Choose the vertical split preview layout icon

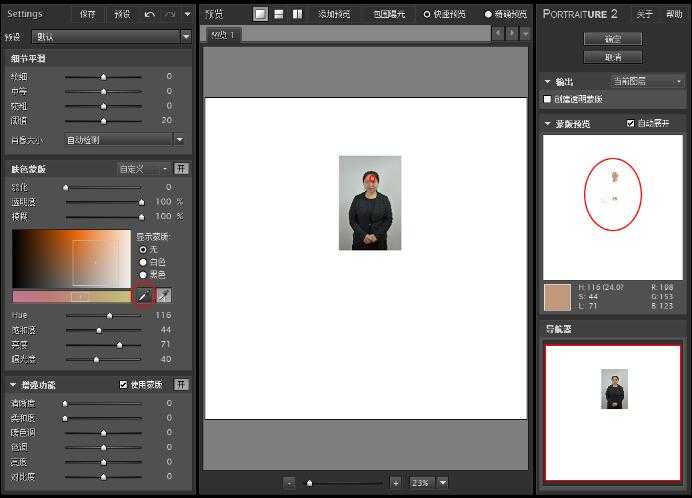tap(297, 14)
